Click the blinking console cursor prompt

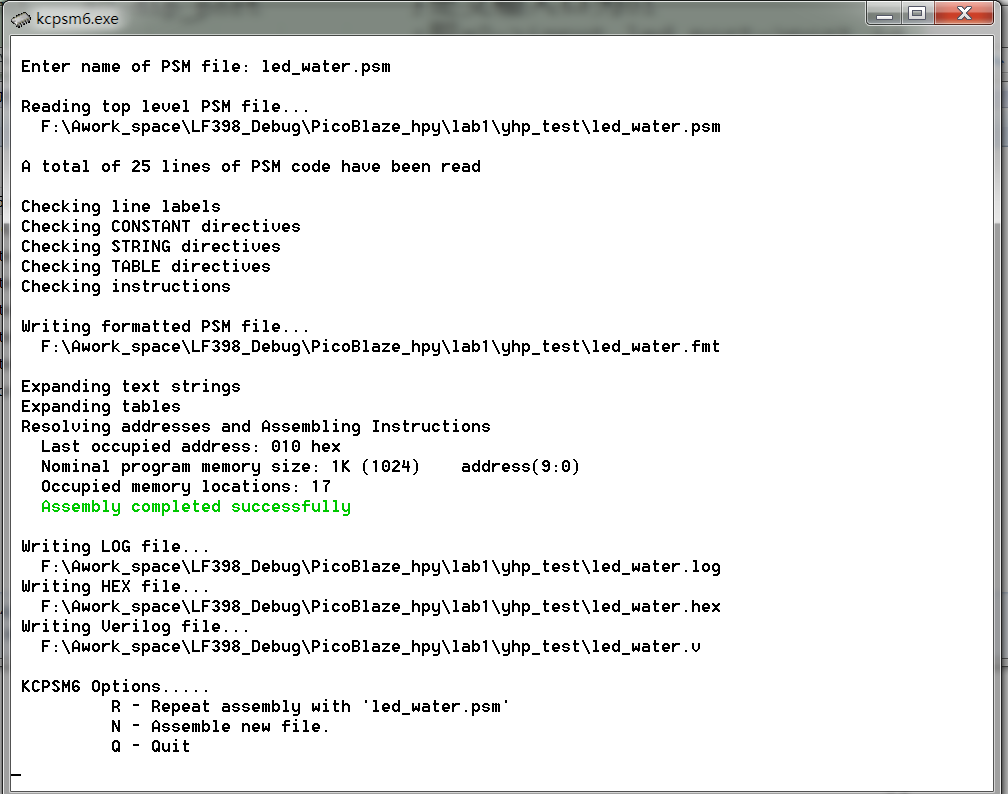point(16,774)
